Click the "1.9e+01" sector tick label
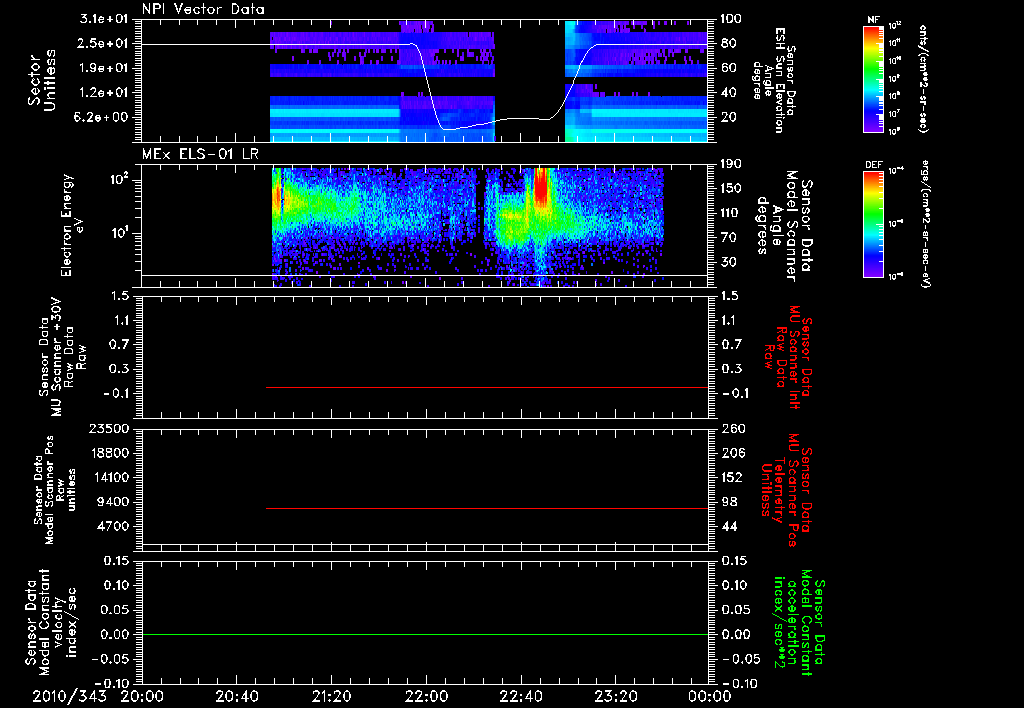The height and width of the screenshot is (708, 1024). pyautogui.click(x=104, y=68)
